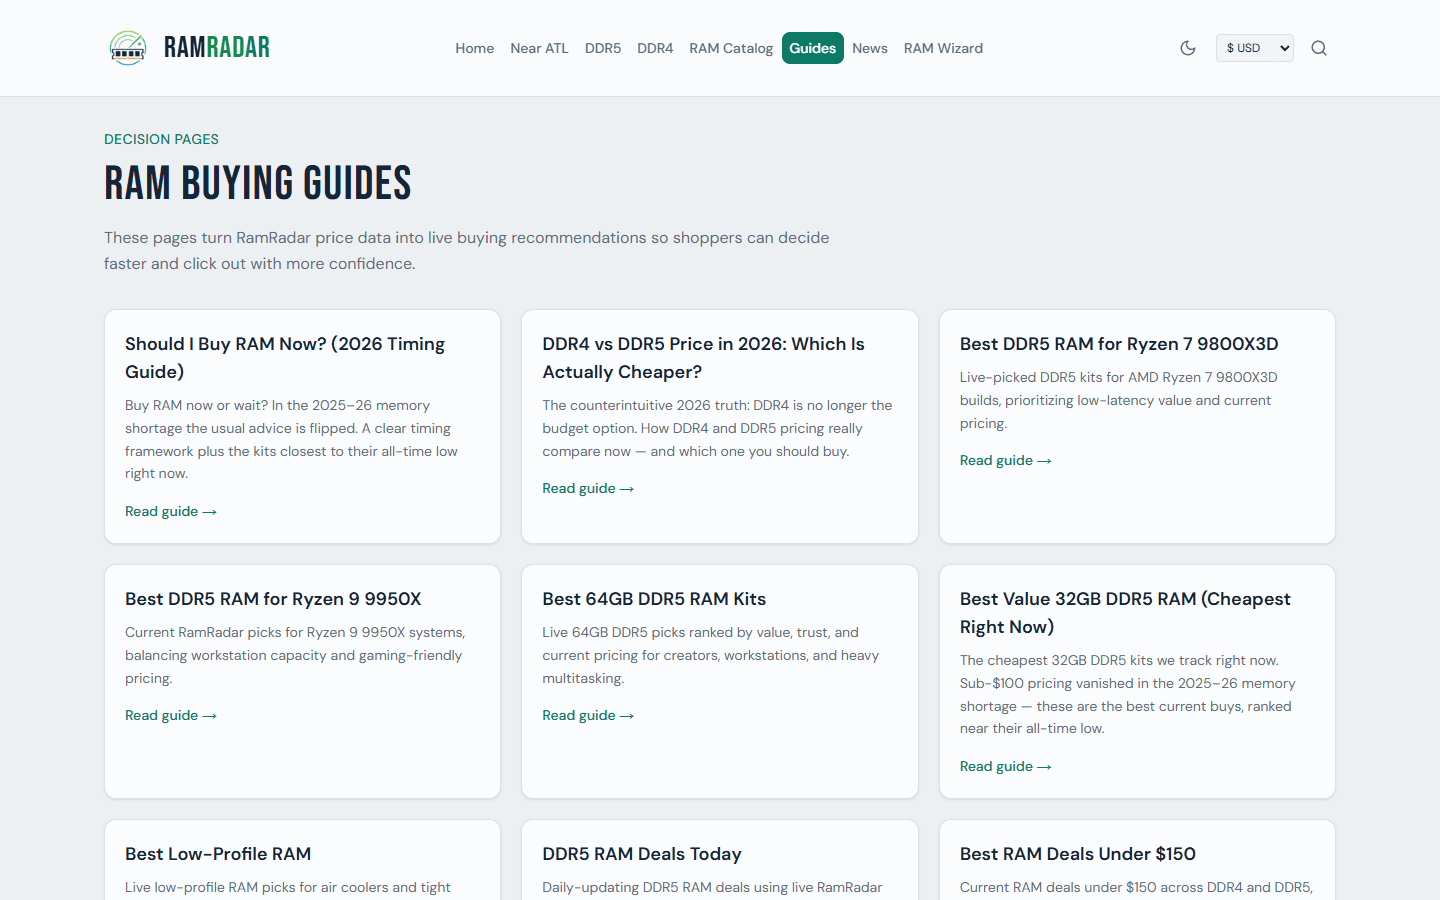Screen dimensions: 1440x900
Task: Read guide for DDR4 vs DDR5 Price
Action: click(588, 488)
